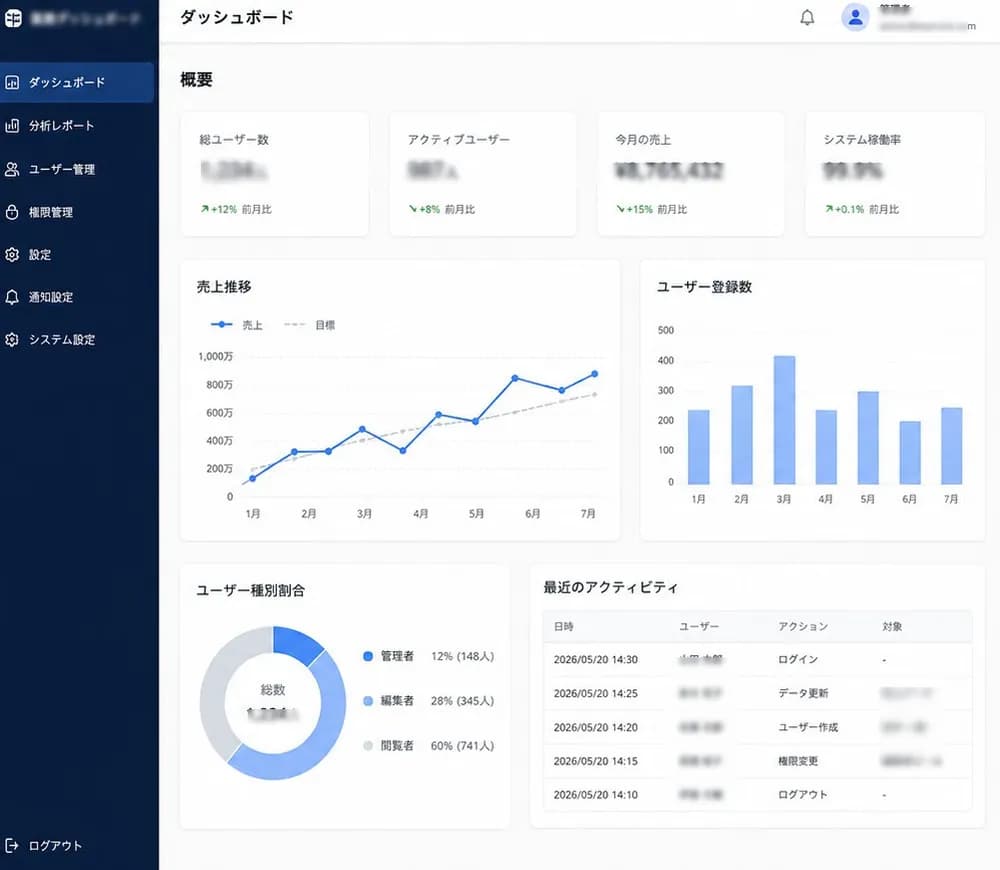Click the 3月 bar in ユーザー登録数 chart

click(x=784, y=420)
